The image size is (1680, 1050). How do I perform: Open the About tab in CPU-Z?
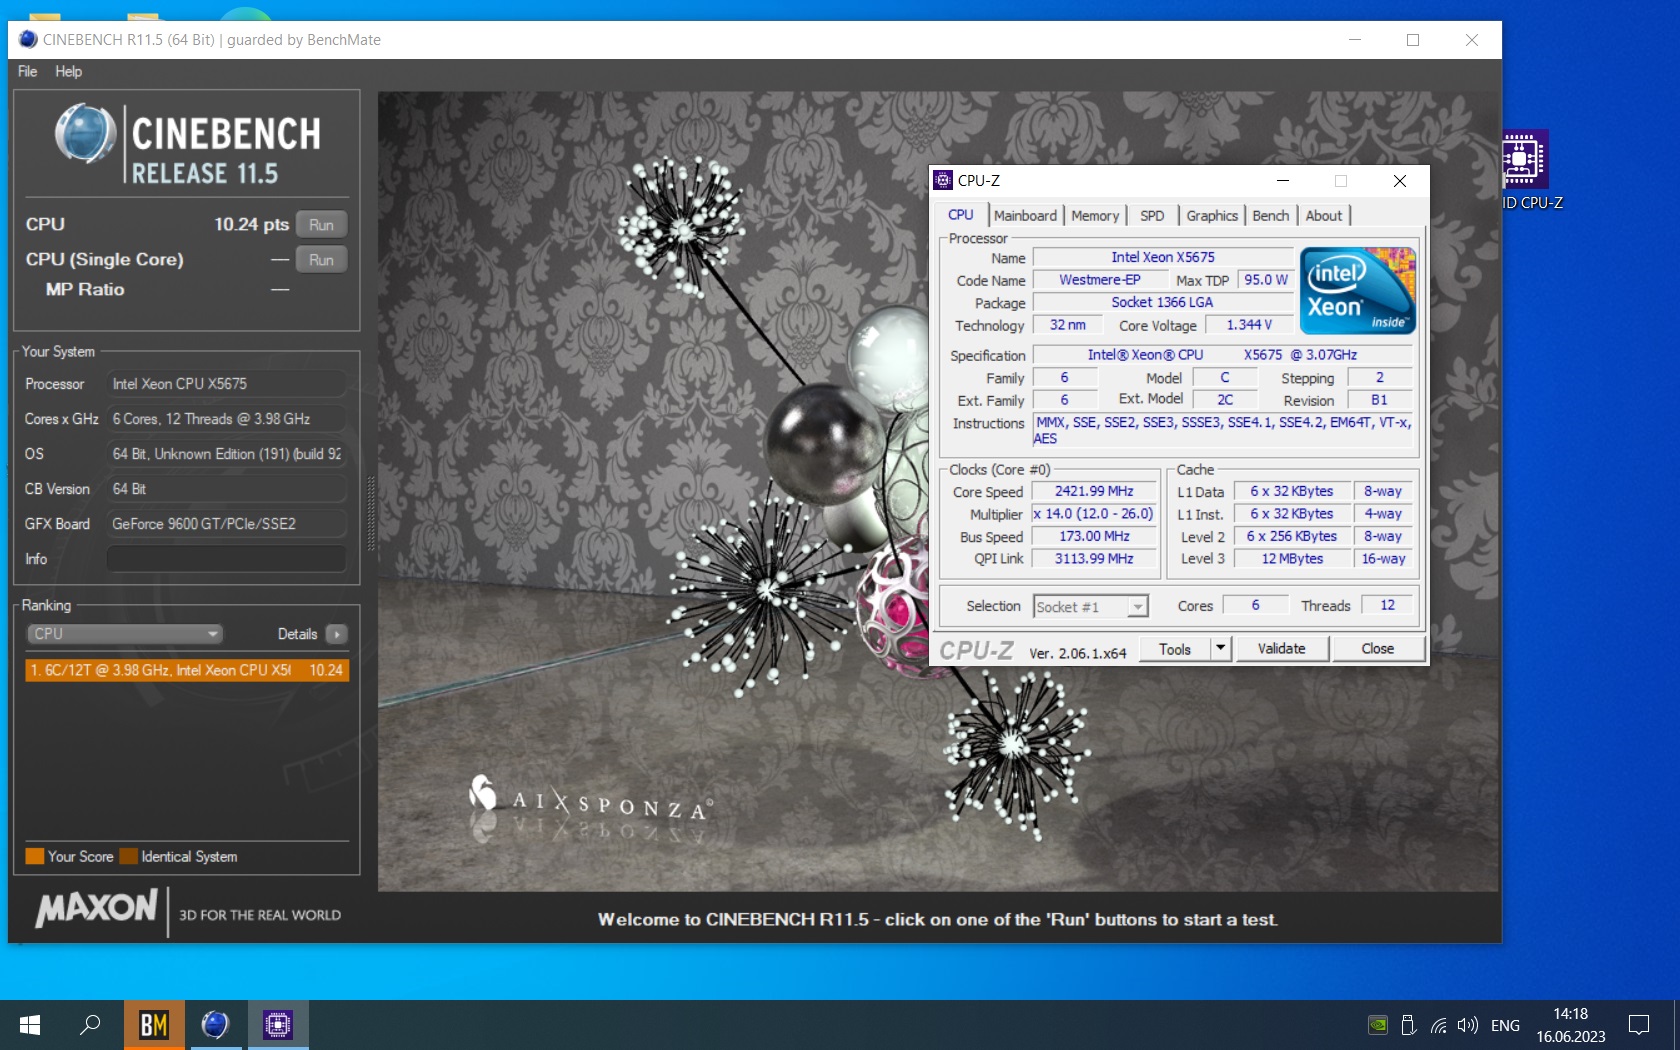[1324, 216]
